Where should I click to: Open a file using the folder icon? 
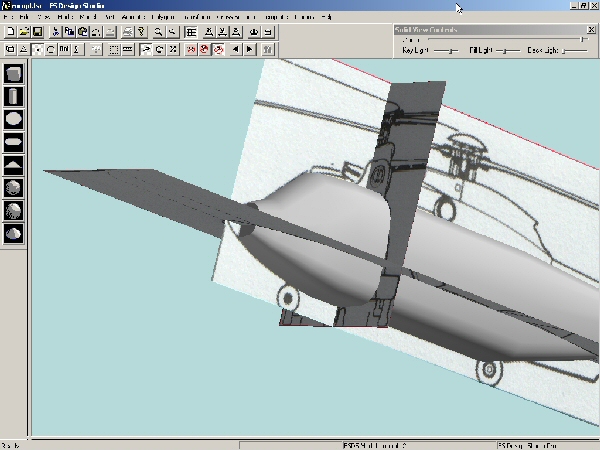(23, 32)
